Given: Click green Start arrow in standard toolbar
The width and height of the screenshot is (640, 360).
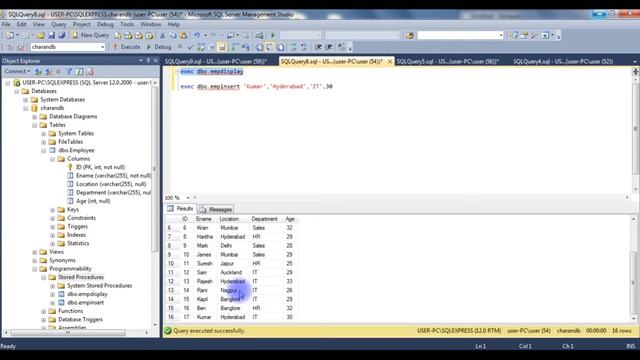Looking at the screenshot, I should (x=273, y=36).
